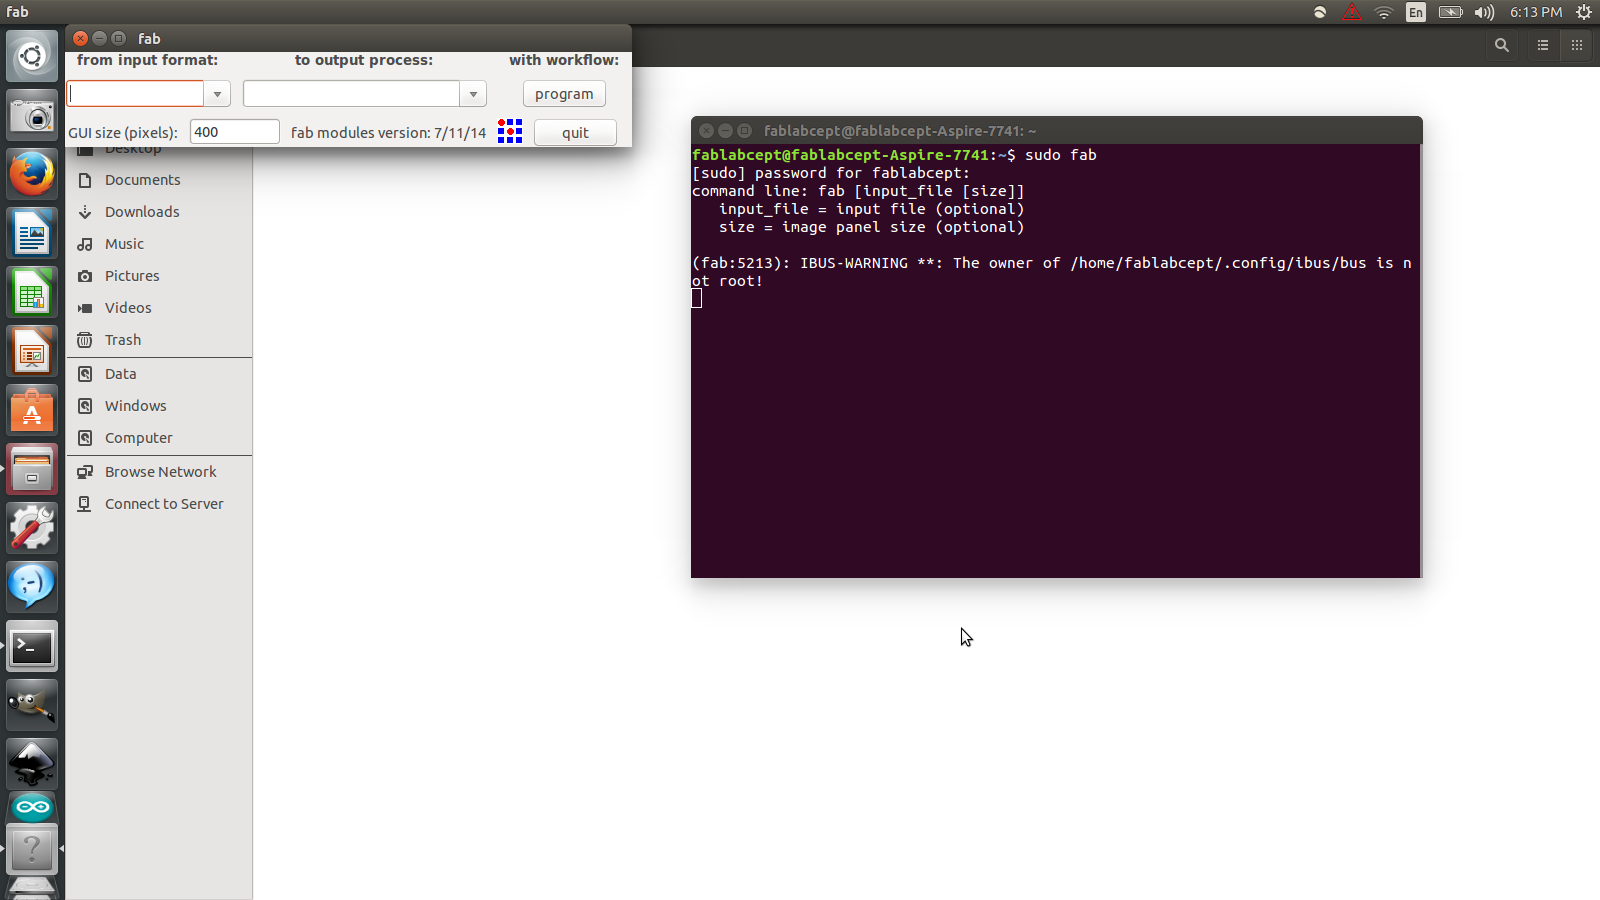Open the sound volume indicator

pyautogui.click(x=1484, y=12)
